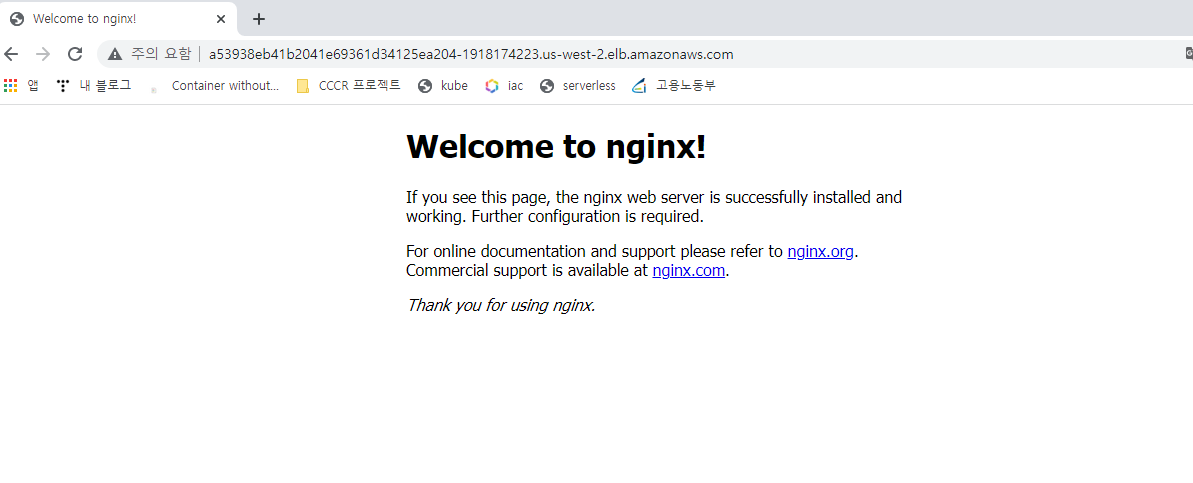Click the Welcome to nginx! heading
Screen dimensions: 1193x483
pos(556,146)
